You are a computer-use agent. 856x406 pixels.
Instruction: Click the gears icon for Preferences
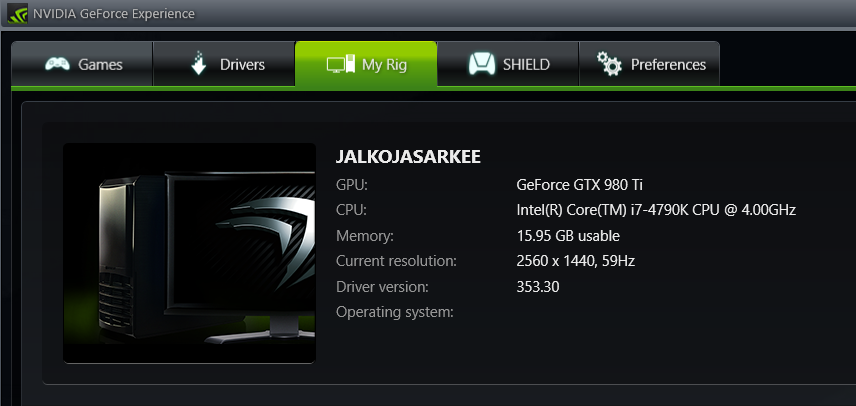608,64
